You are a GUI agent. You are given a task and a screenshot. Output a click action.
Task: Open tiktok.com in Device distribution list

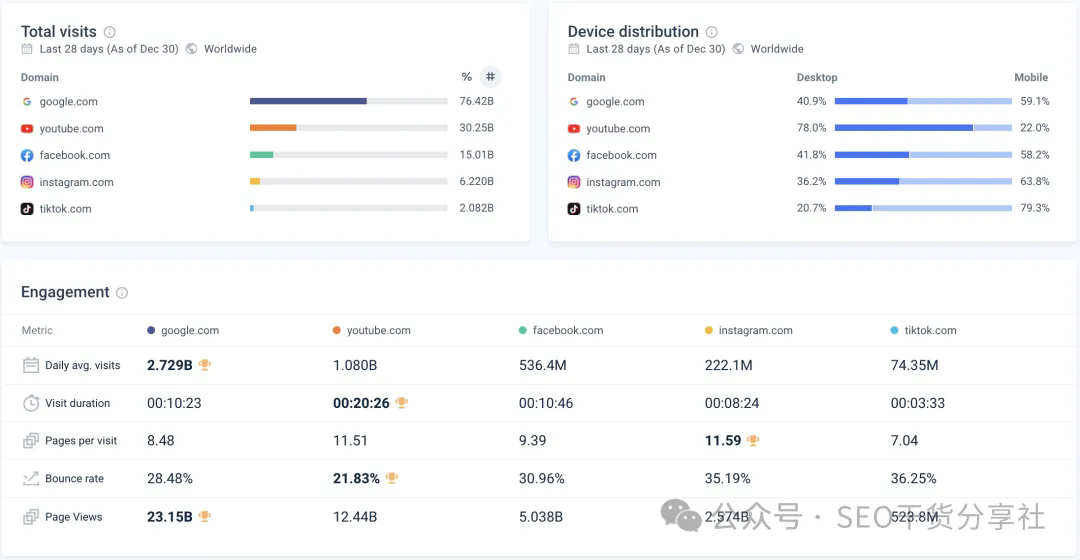612,209
